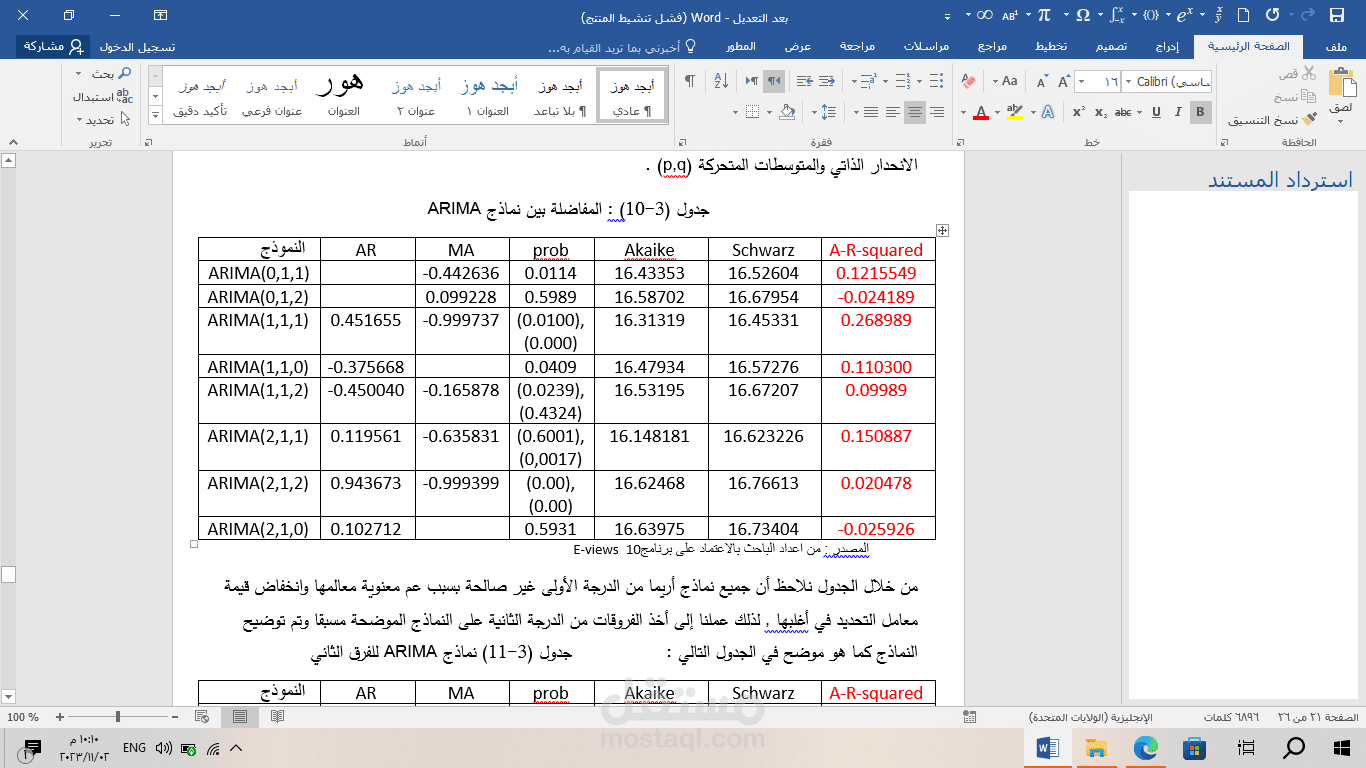1366x768 pixels.
Task: Clear all formatting eraser icon
Action: click(967, 81)
